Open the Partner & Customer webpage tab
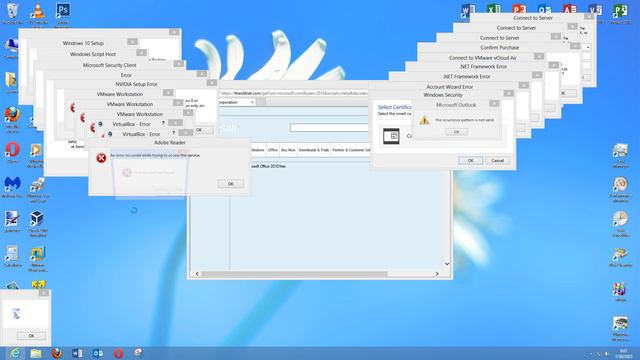Image resolution: width=640 pixels, height=360 pixels. 351,150
